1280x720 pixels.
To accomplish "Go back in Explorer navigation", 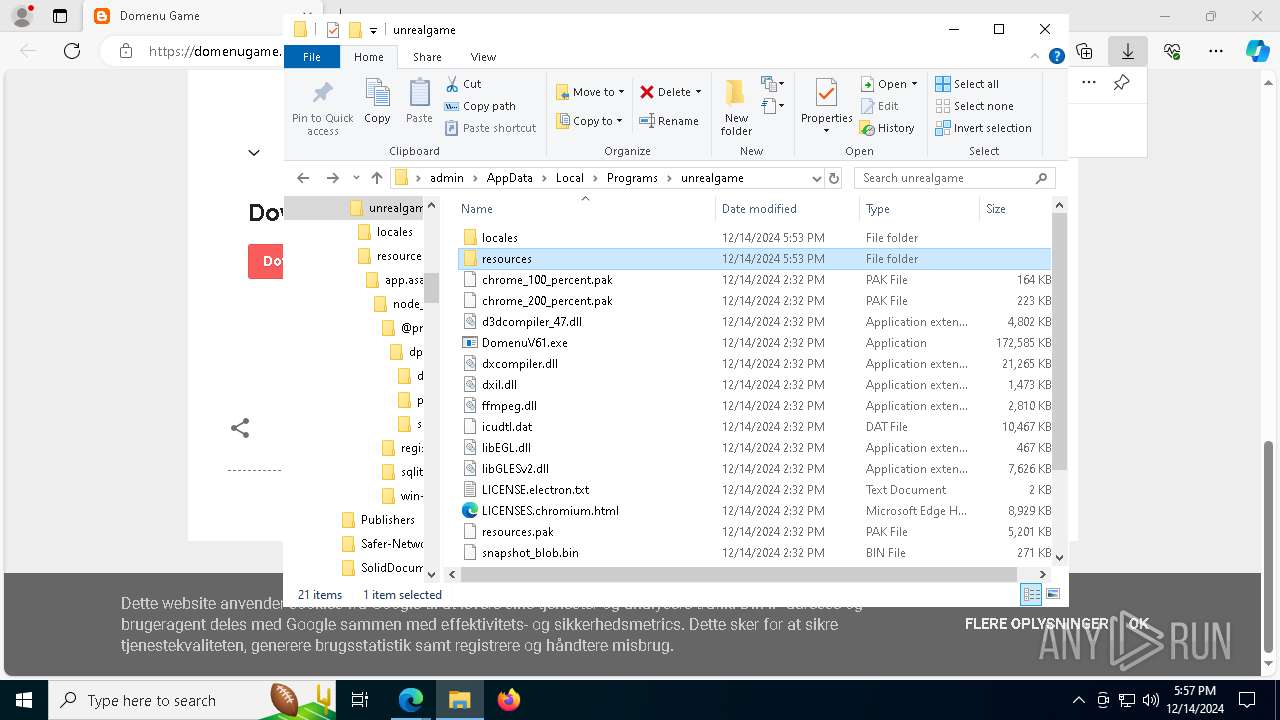I will pos(303,178).
